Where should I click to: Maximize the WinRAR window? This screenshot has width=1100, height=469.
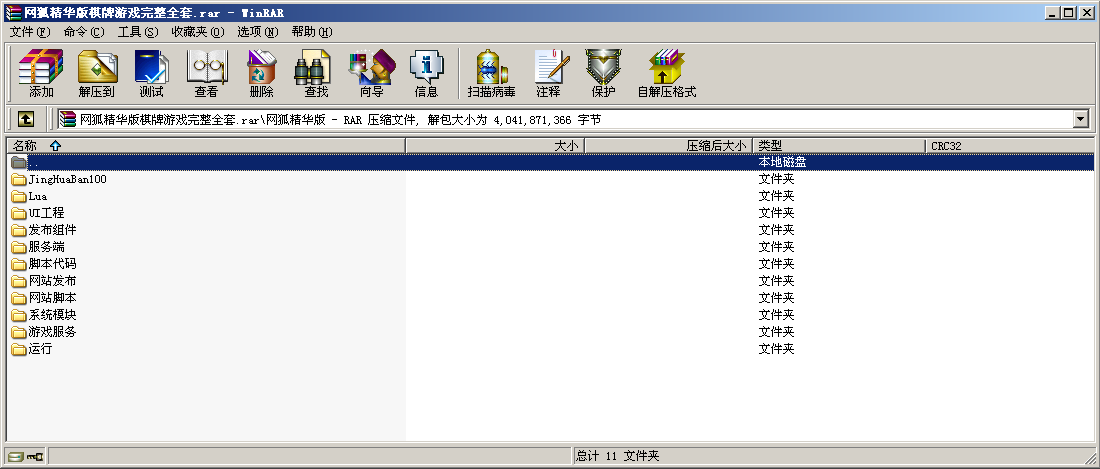(x=1069, y=13)
